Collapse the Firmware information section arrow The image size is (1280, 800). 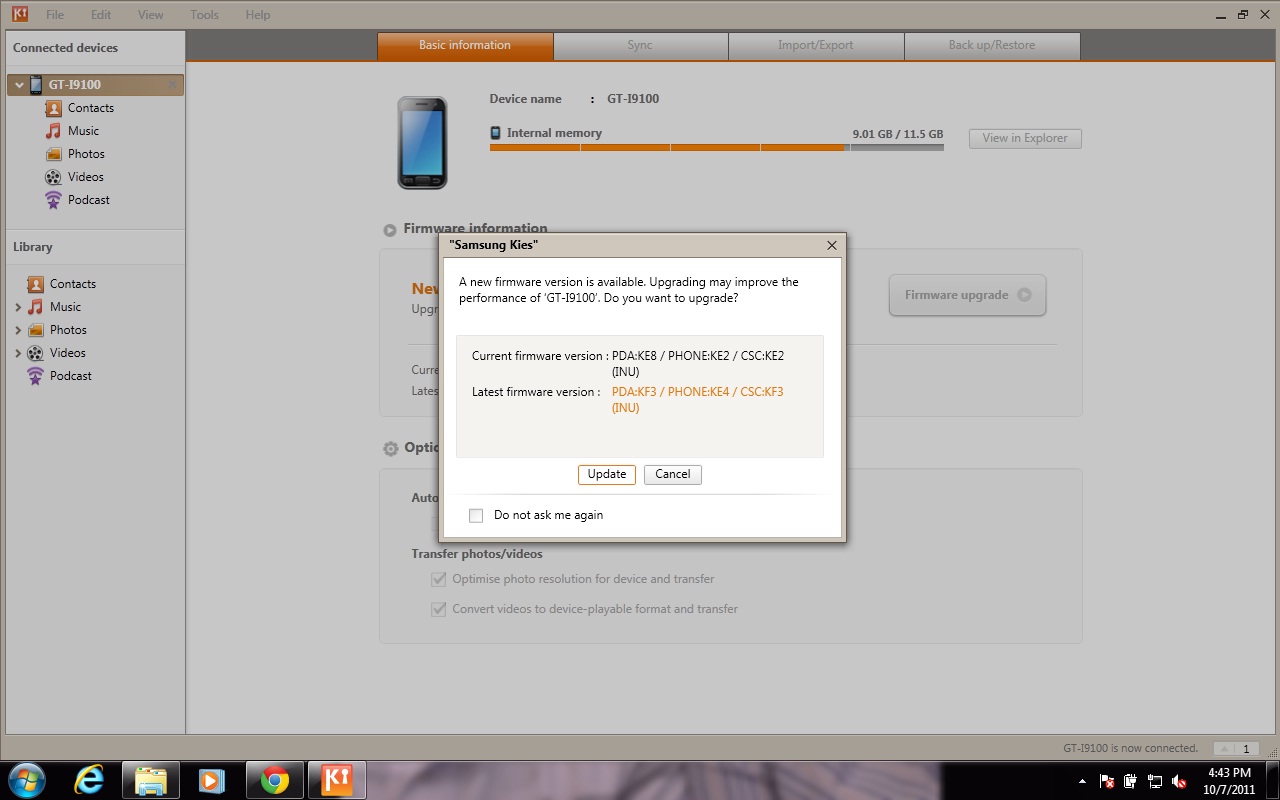(x=390, y=230)
